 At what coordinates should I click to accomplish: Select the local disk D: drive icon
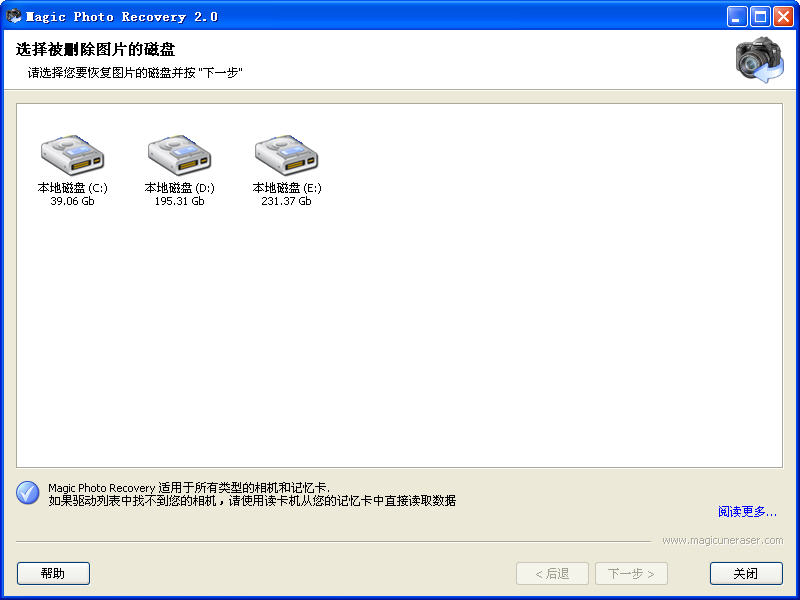tap(179, 153)
